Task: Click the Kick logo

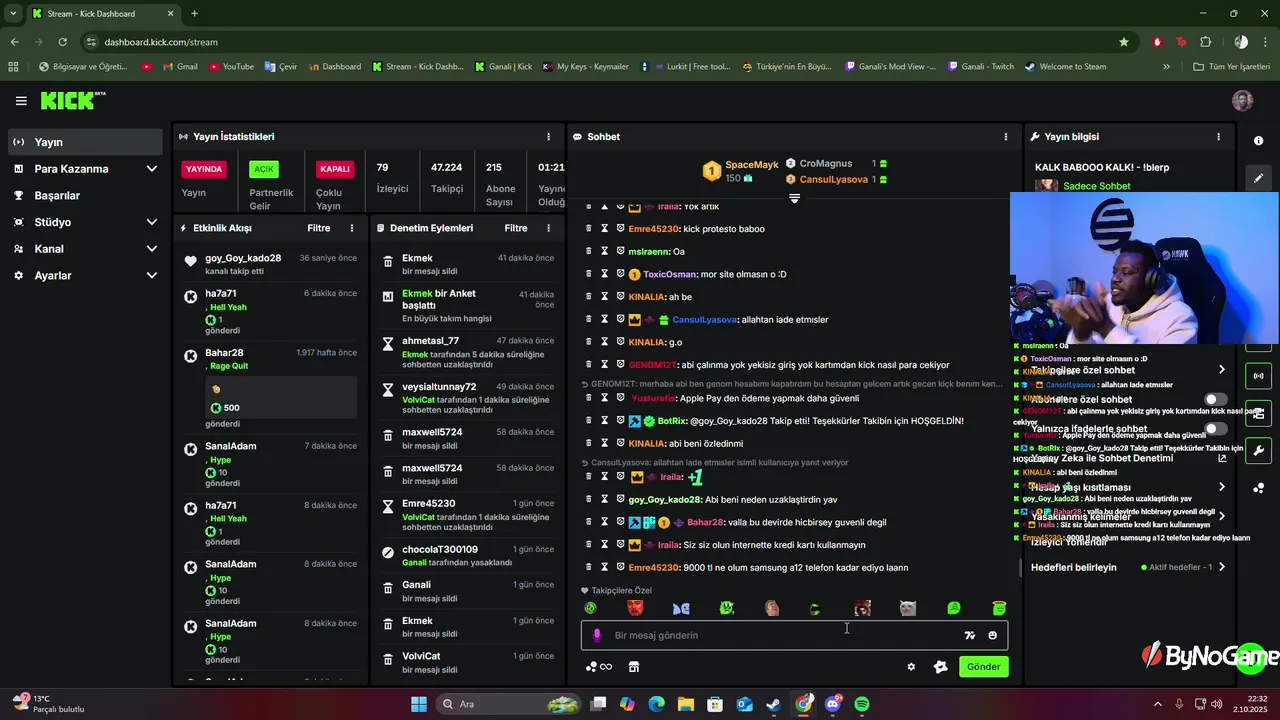Action: pos(72,100)
